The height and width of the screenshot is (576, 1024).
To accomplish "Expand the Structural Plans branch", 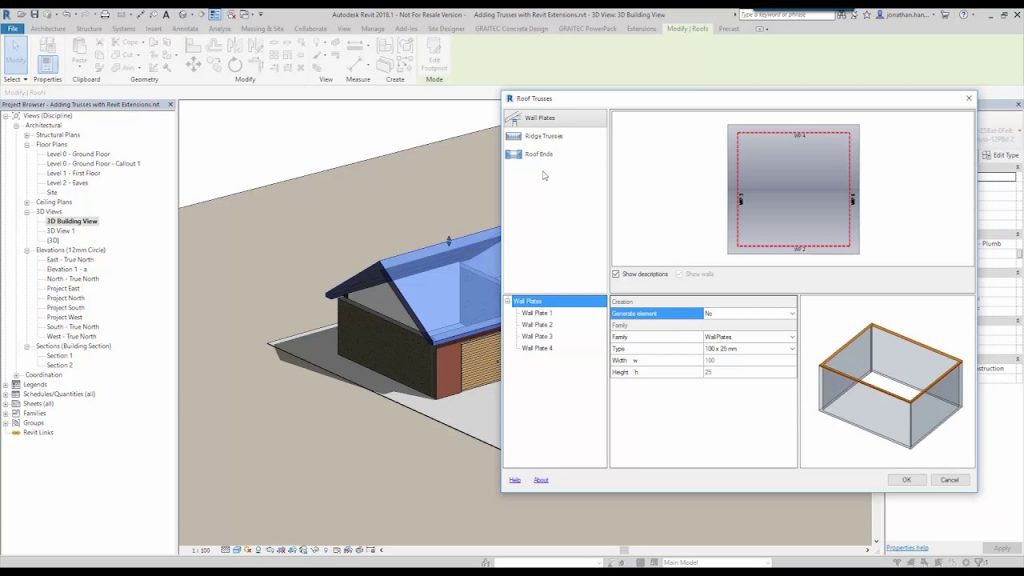I will (x=27, y=135).
